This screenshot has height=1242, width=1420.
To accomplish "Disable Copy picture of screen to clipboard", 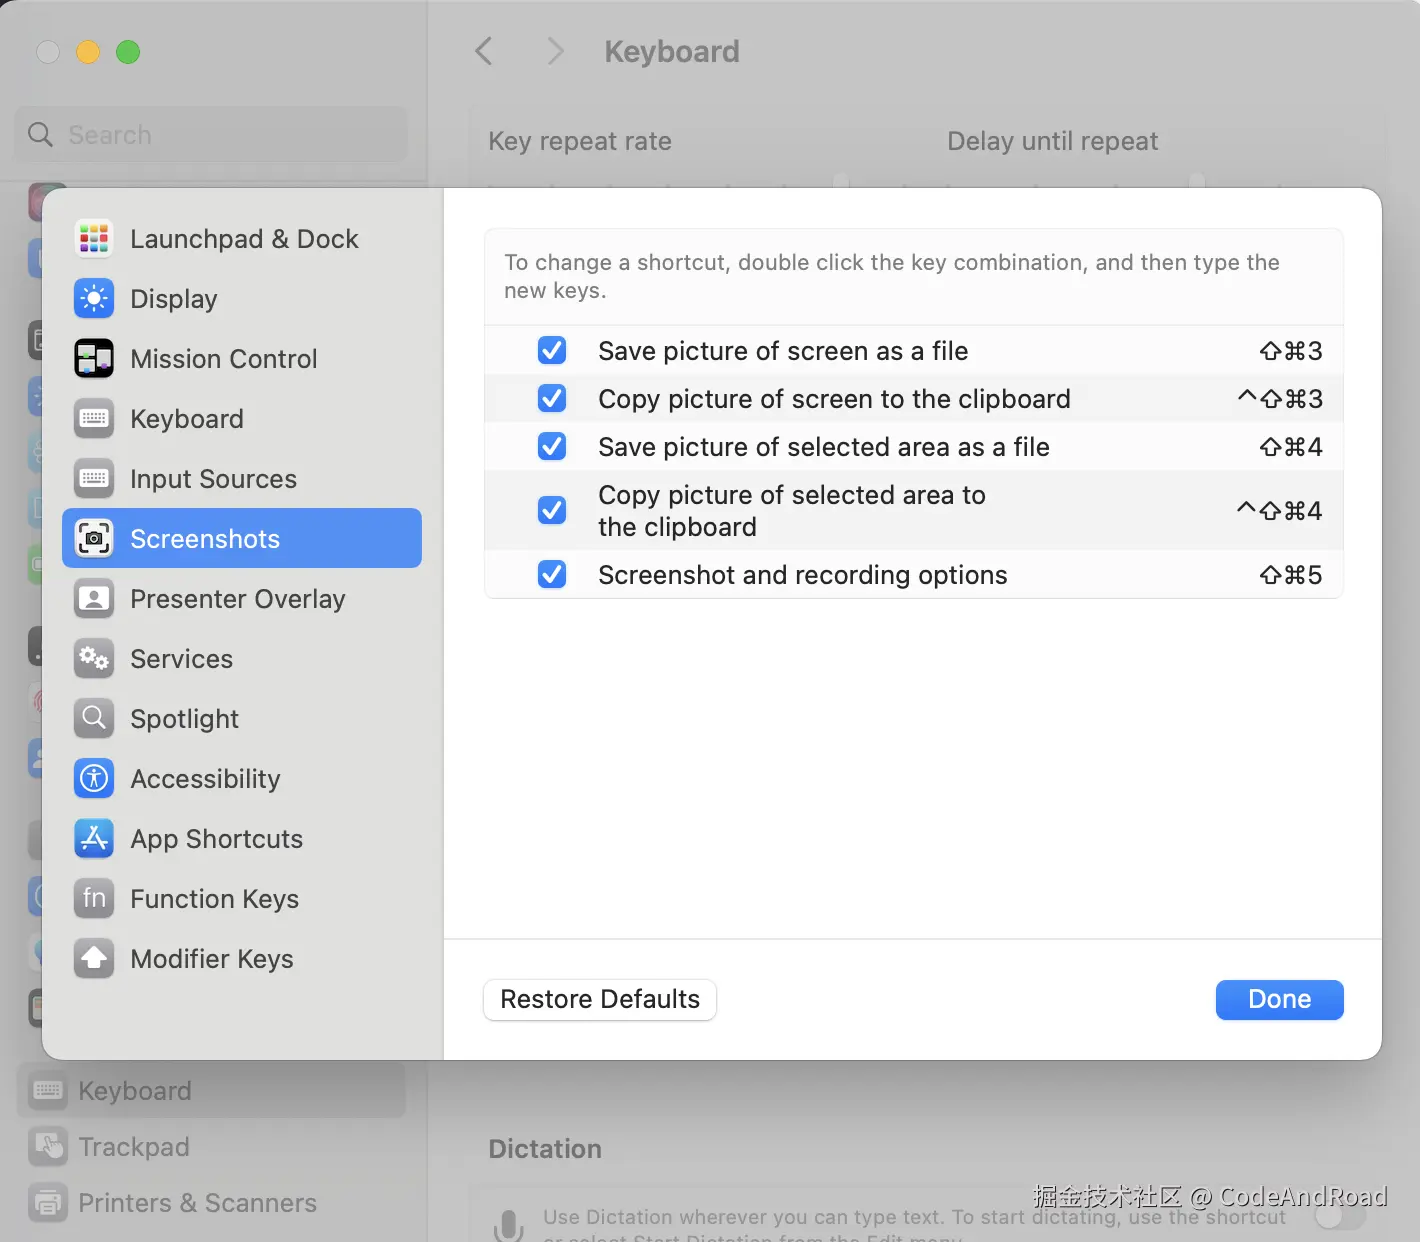I will 552,399.
